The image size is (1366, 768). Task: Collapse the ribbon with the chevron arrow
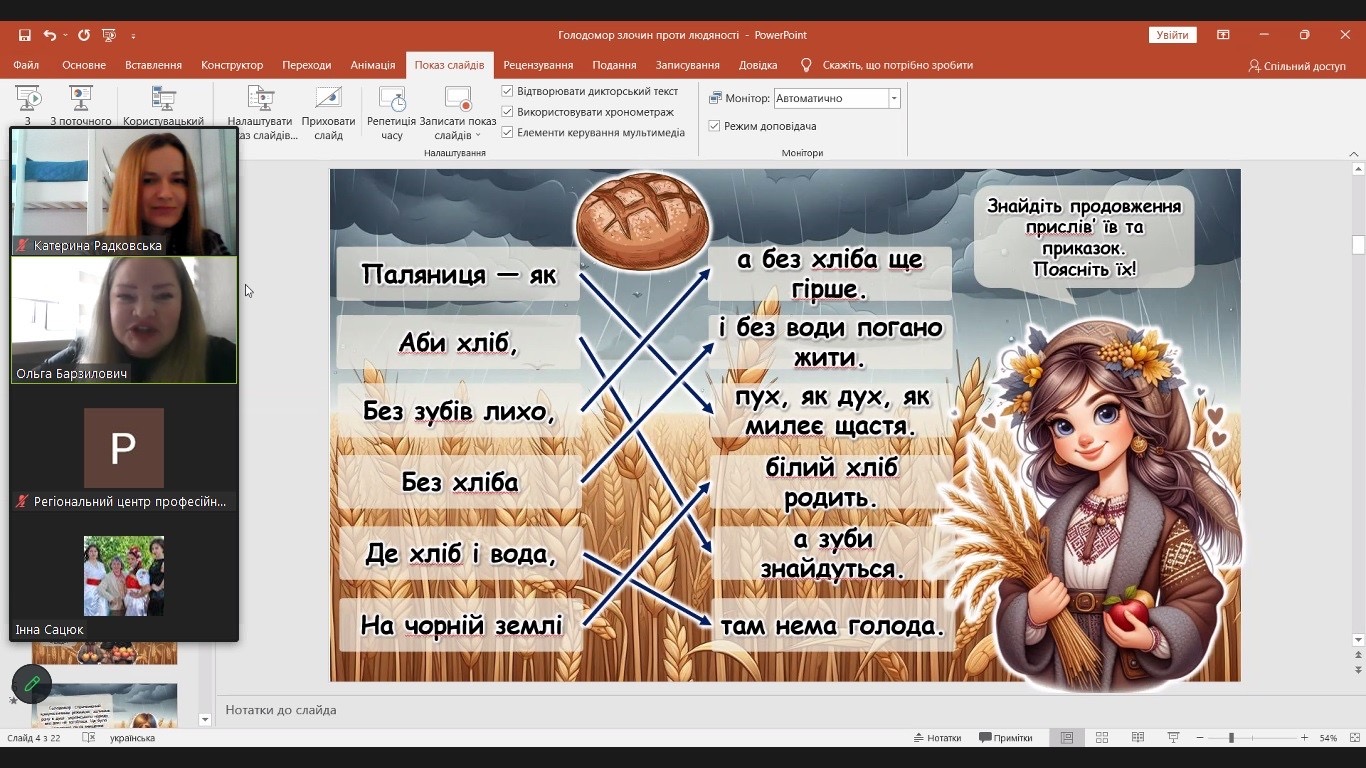[x=1354, y=154]
